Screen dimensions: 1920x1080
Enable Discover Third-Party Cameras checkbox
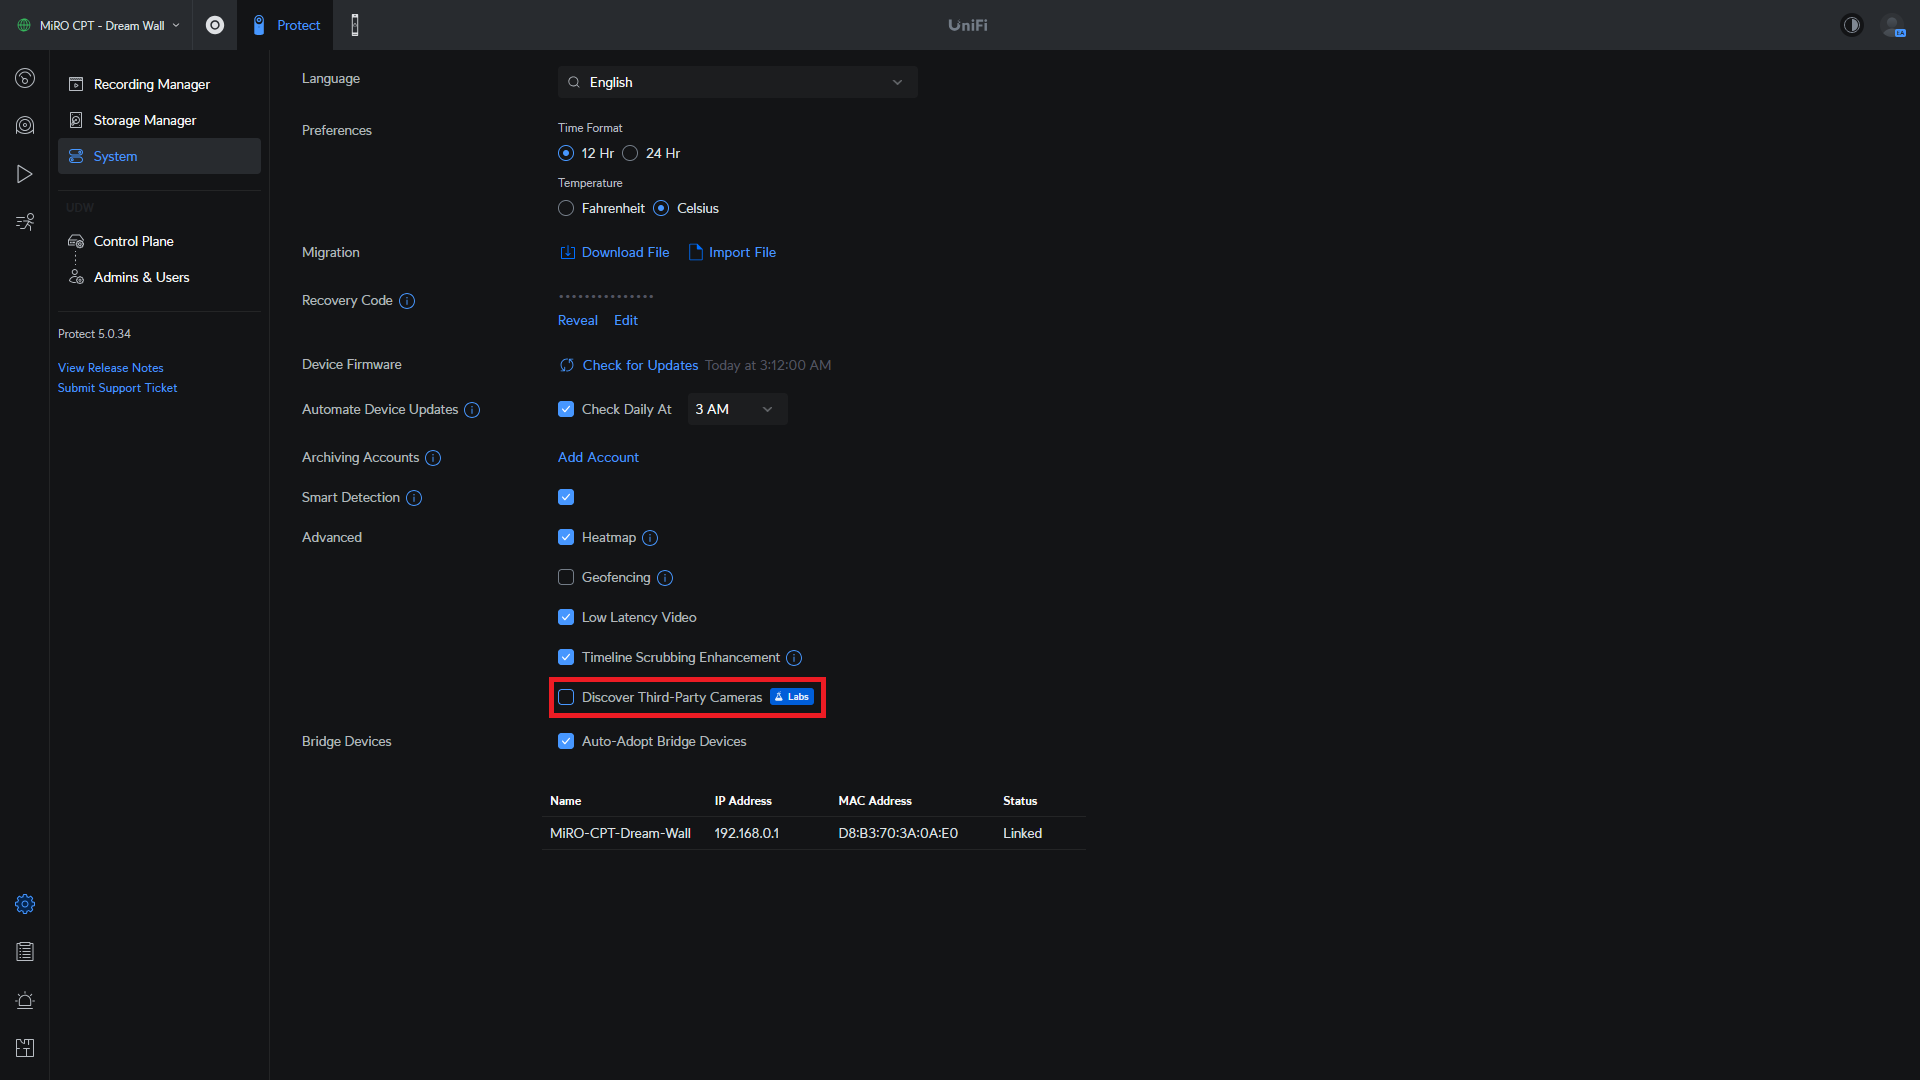[x=566, y=697]
